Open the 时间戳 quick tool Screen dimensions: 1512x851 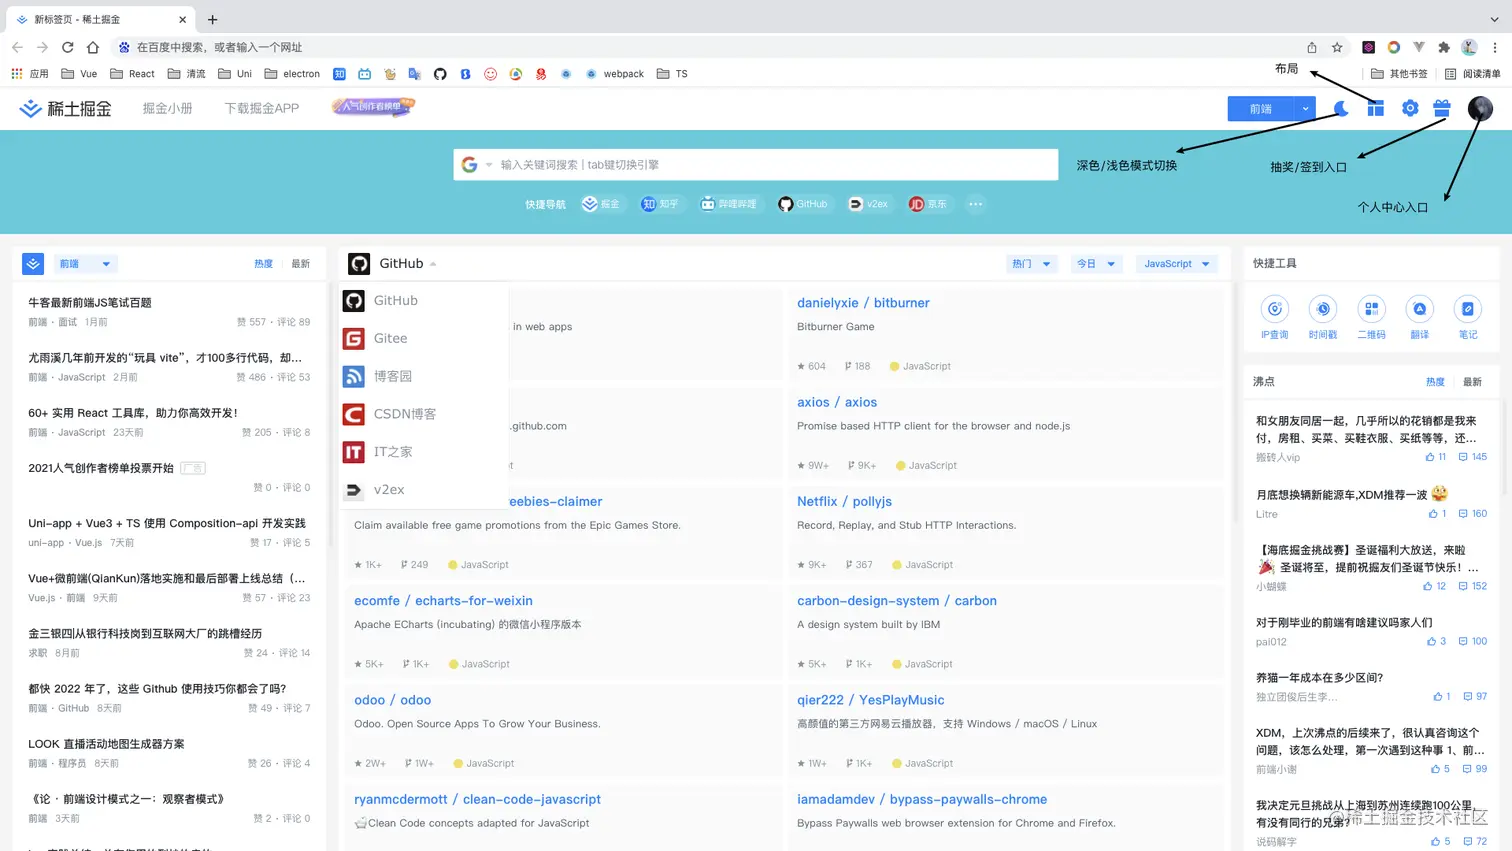[x=1323, y=318]
